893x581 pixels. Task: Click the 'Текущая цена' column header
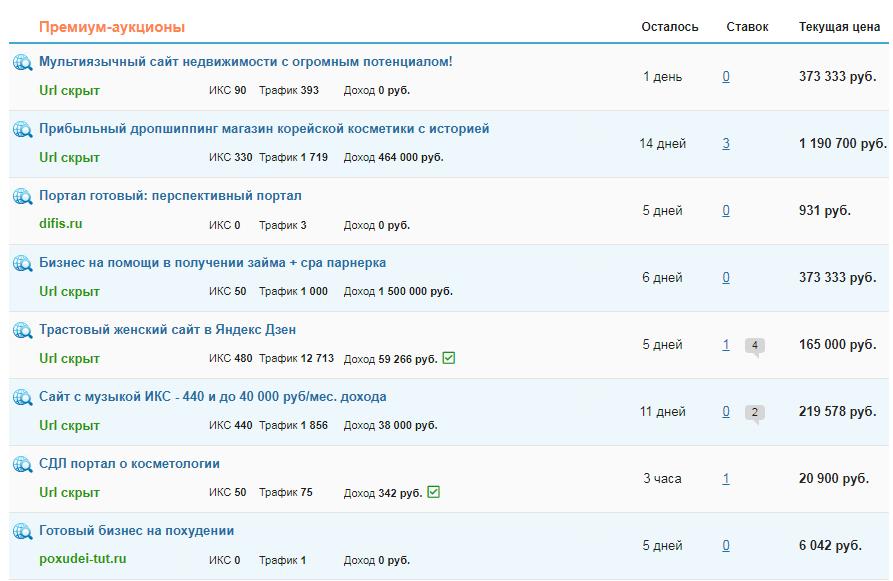[x=839, y=27]
